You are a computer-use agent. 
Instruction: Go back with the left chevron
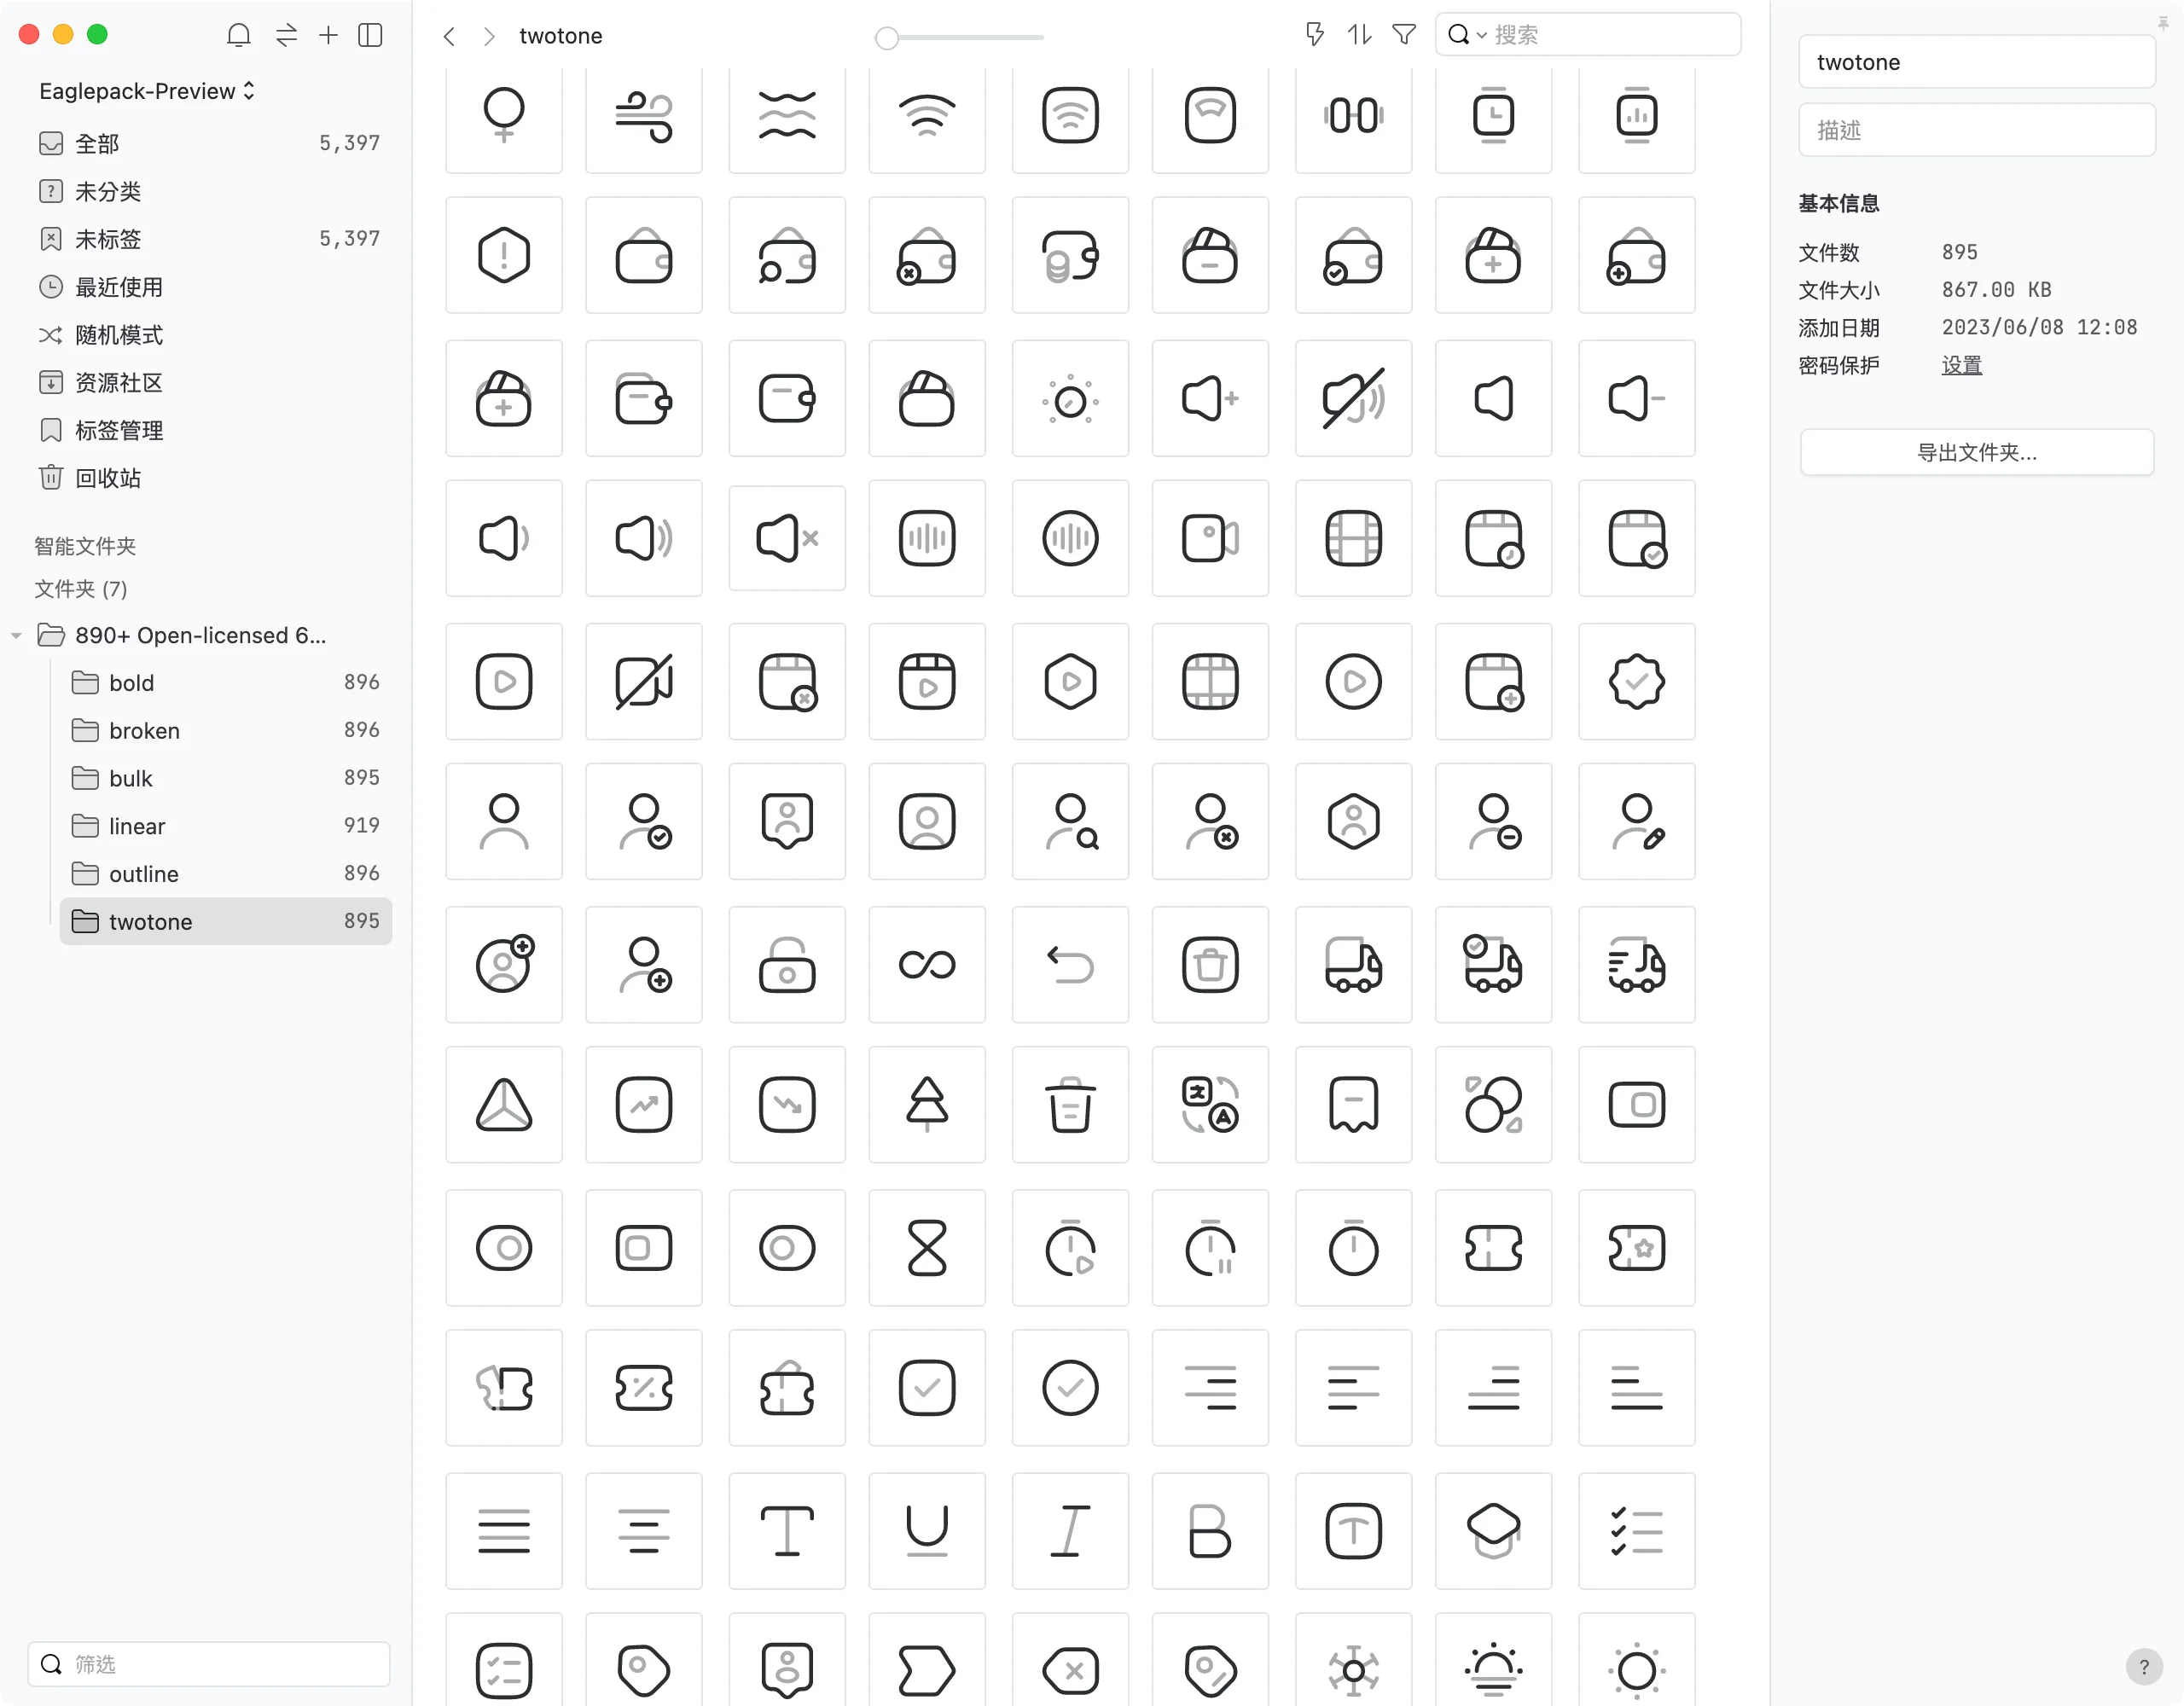449,37
